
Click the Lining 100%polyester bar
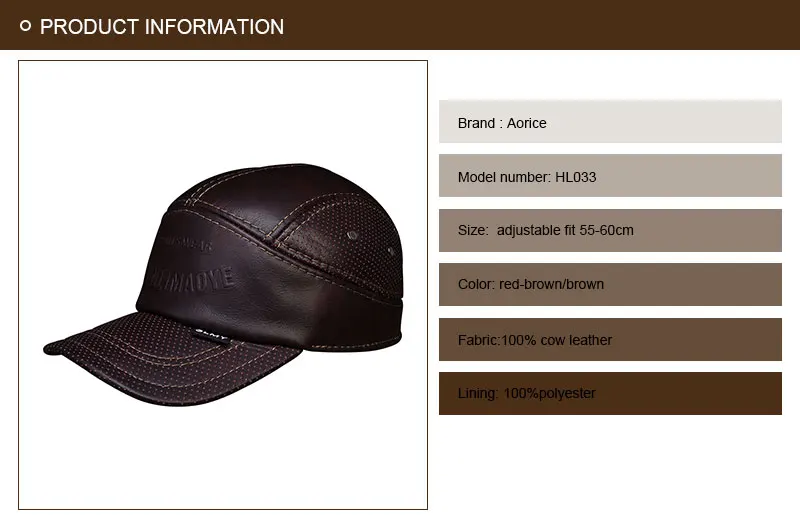610,393
